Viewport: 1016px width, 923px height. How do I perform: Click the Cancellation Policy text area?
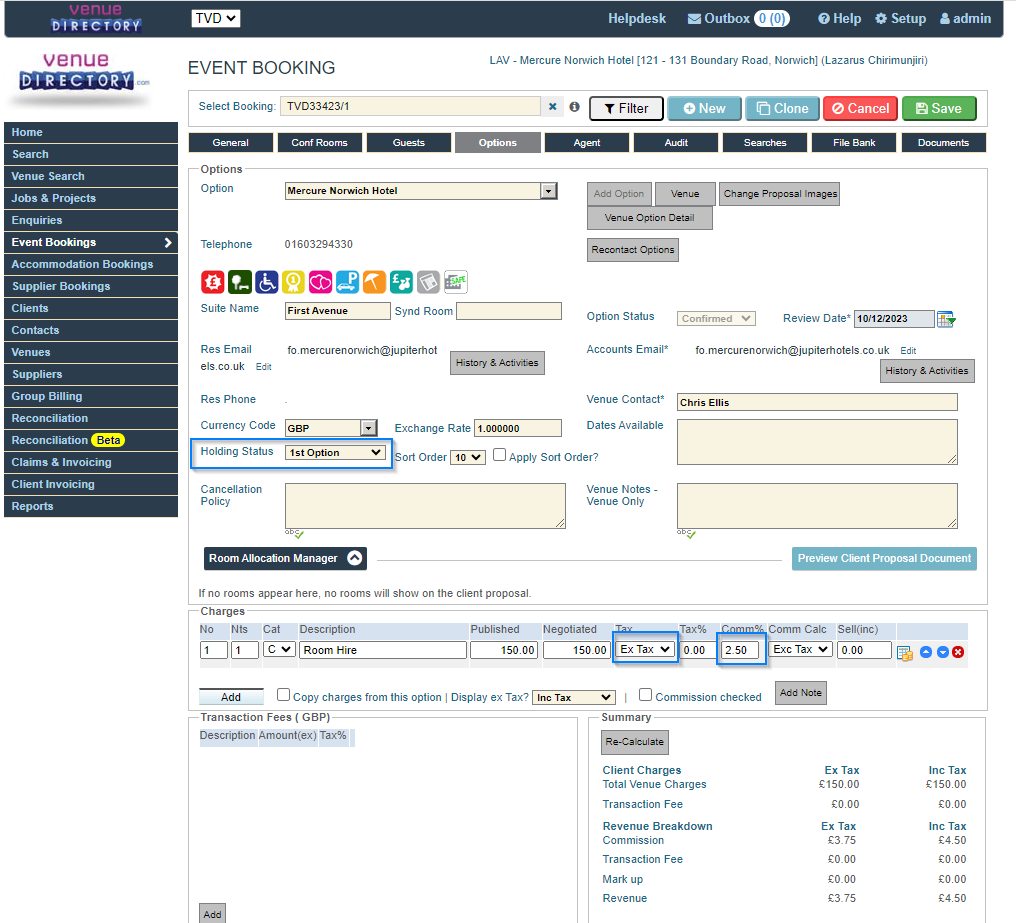(425, 506)
